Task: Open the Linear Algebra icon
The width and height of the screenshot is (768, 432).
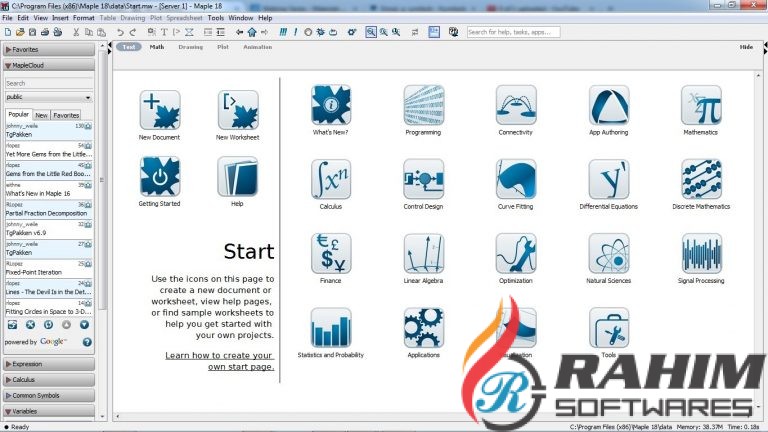Action: (x=424, y=253)
